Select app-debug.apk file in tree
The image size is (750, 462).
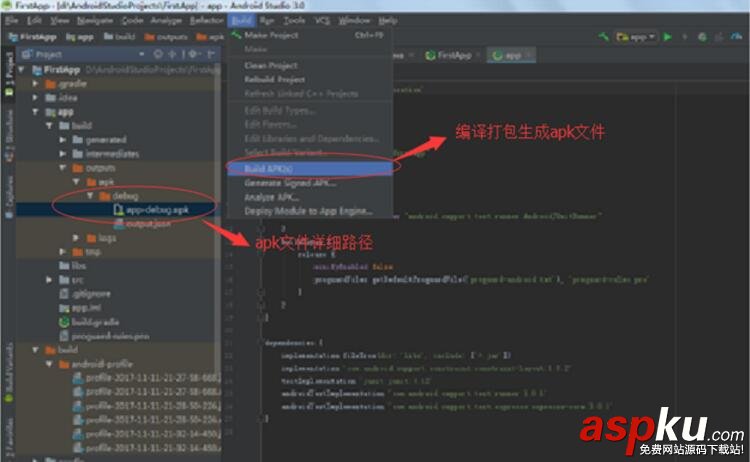(151, 210)
